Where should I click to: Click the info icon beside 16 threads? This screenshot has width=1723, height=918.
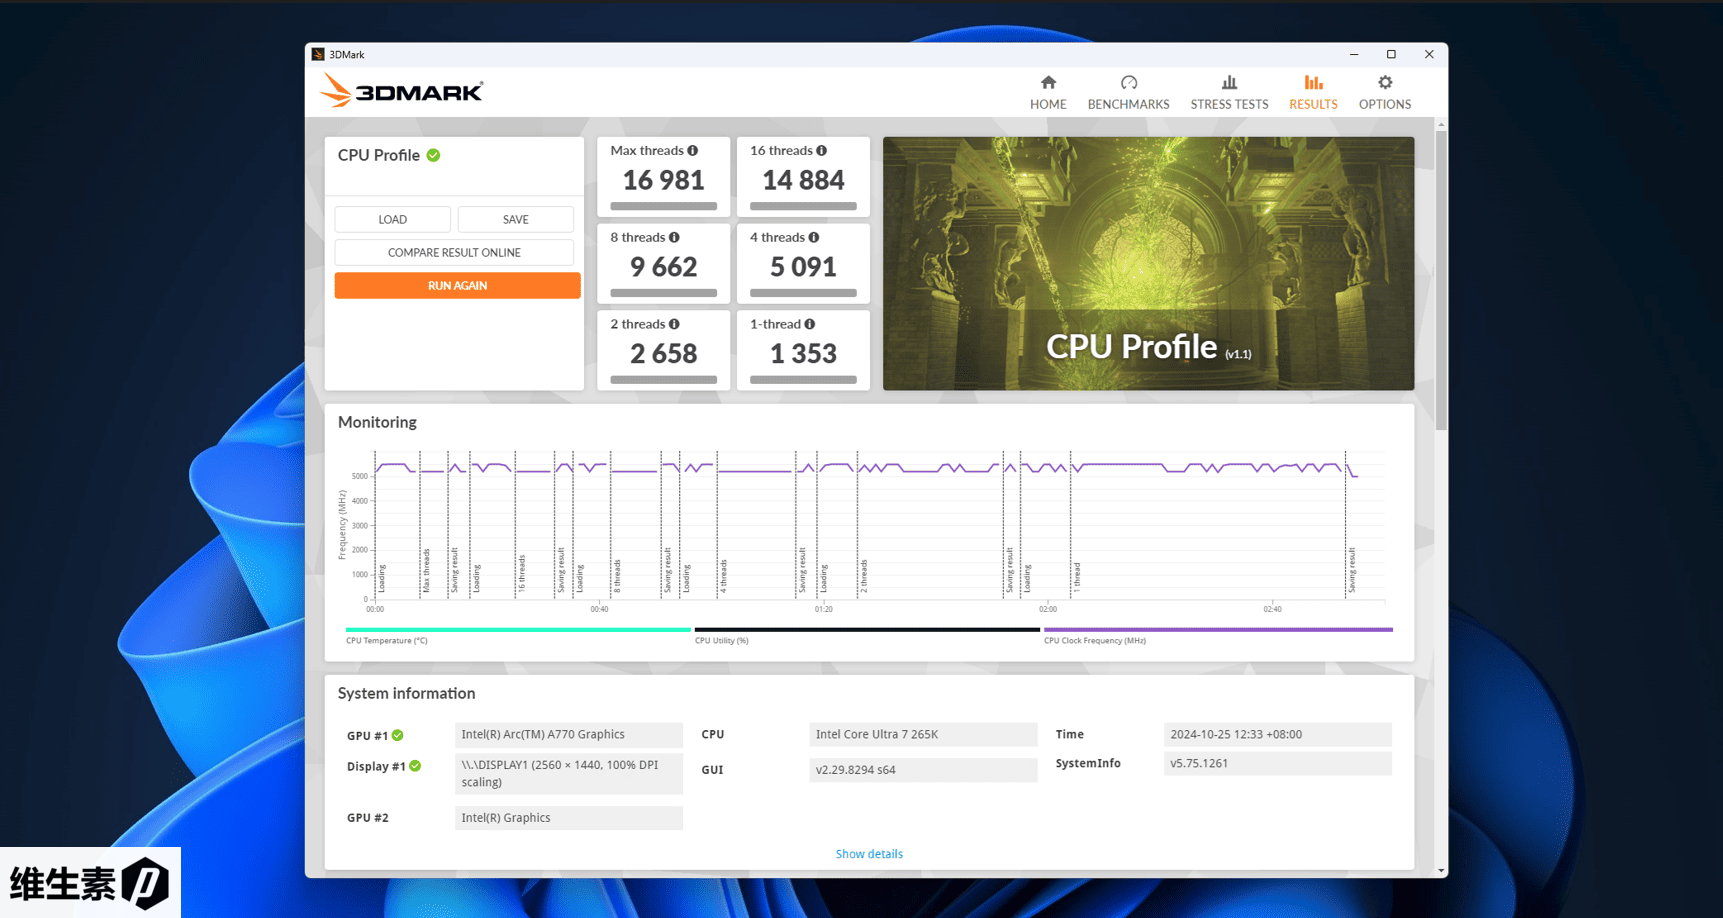click(x=821, y=151)
